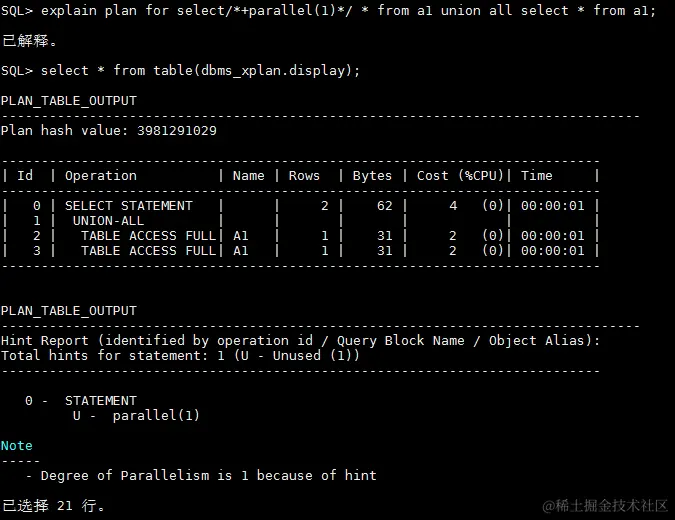Viewport: 675px width, 520px height.
Task: Click the Cost (%CPU) column header
Action: [x=460, y=176]
